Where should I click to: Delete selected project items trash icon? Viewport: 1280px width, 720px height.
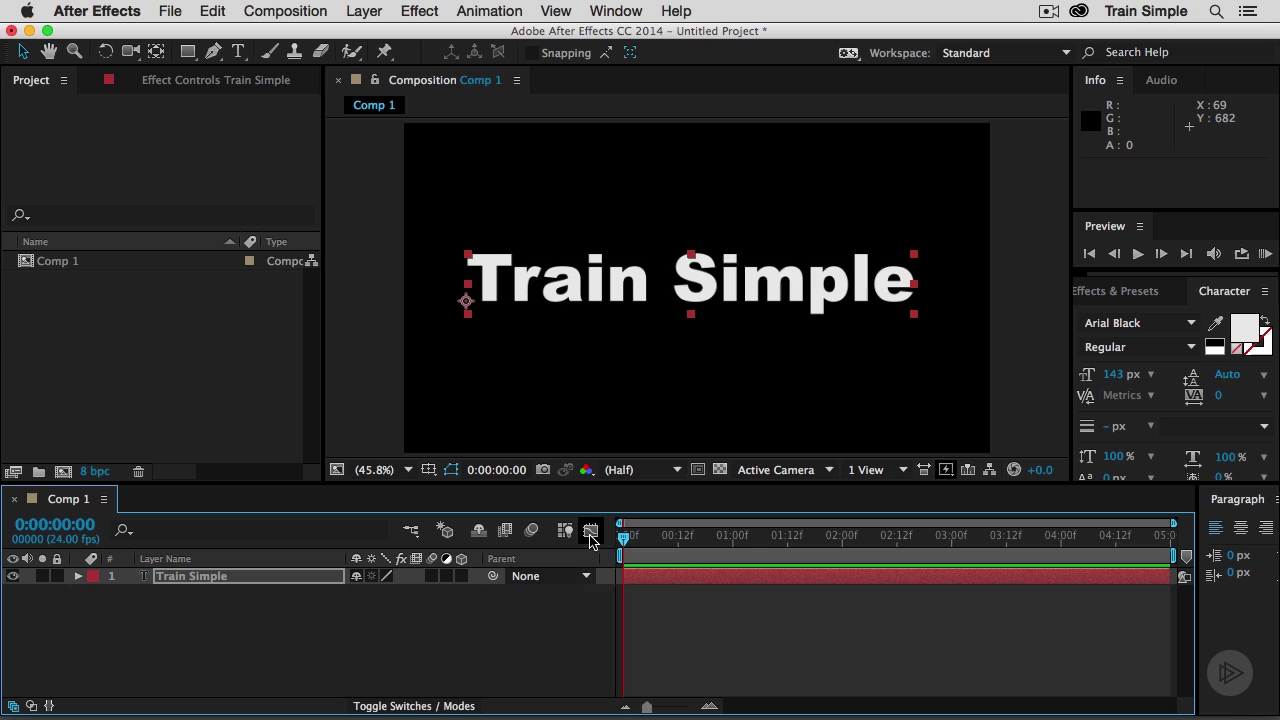click(x=138, y=472)
